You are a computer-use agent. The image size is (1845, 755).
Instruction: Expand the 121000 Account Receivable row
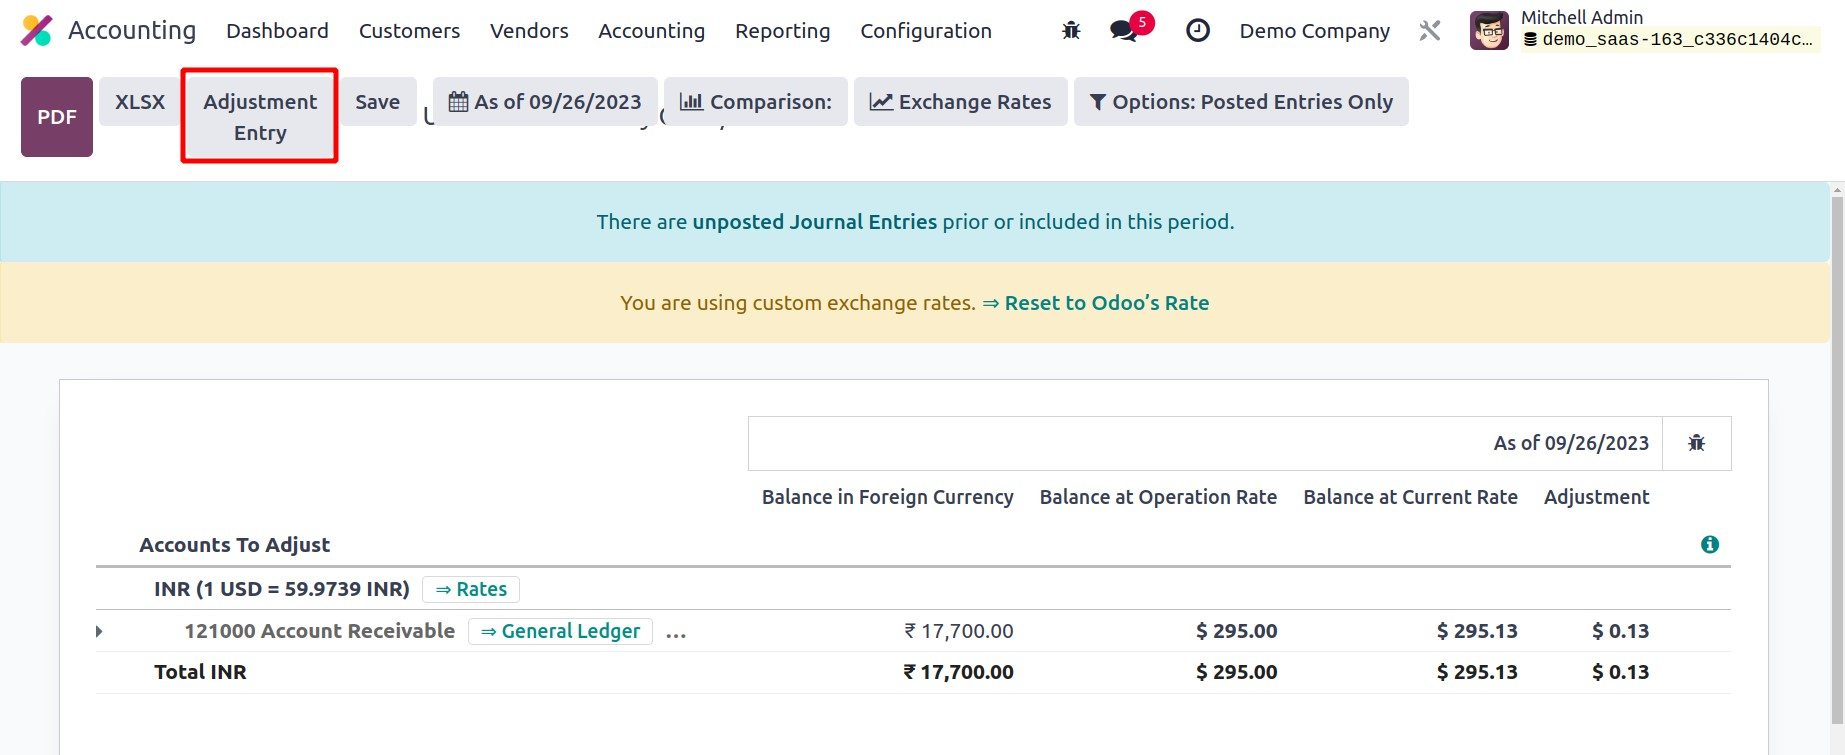[99, 631]
